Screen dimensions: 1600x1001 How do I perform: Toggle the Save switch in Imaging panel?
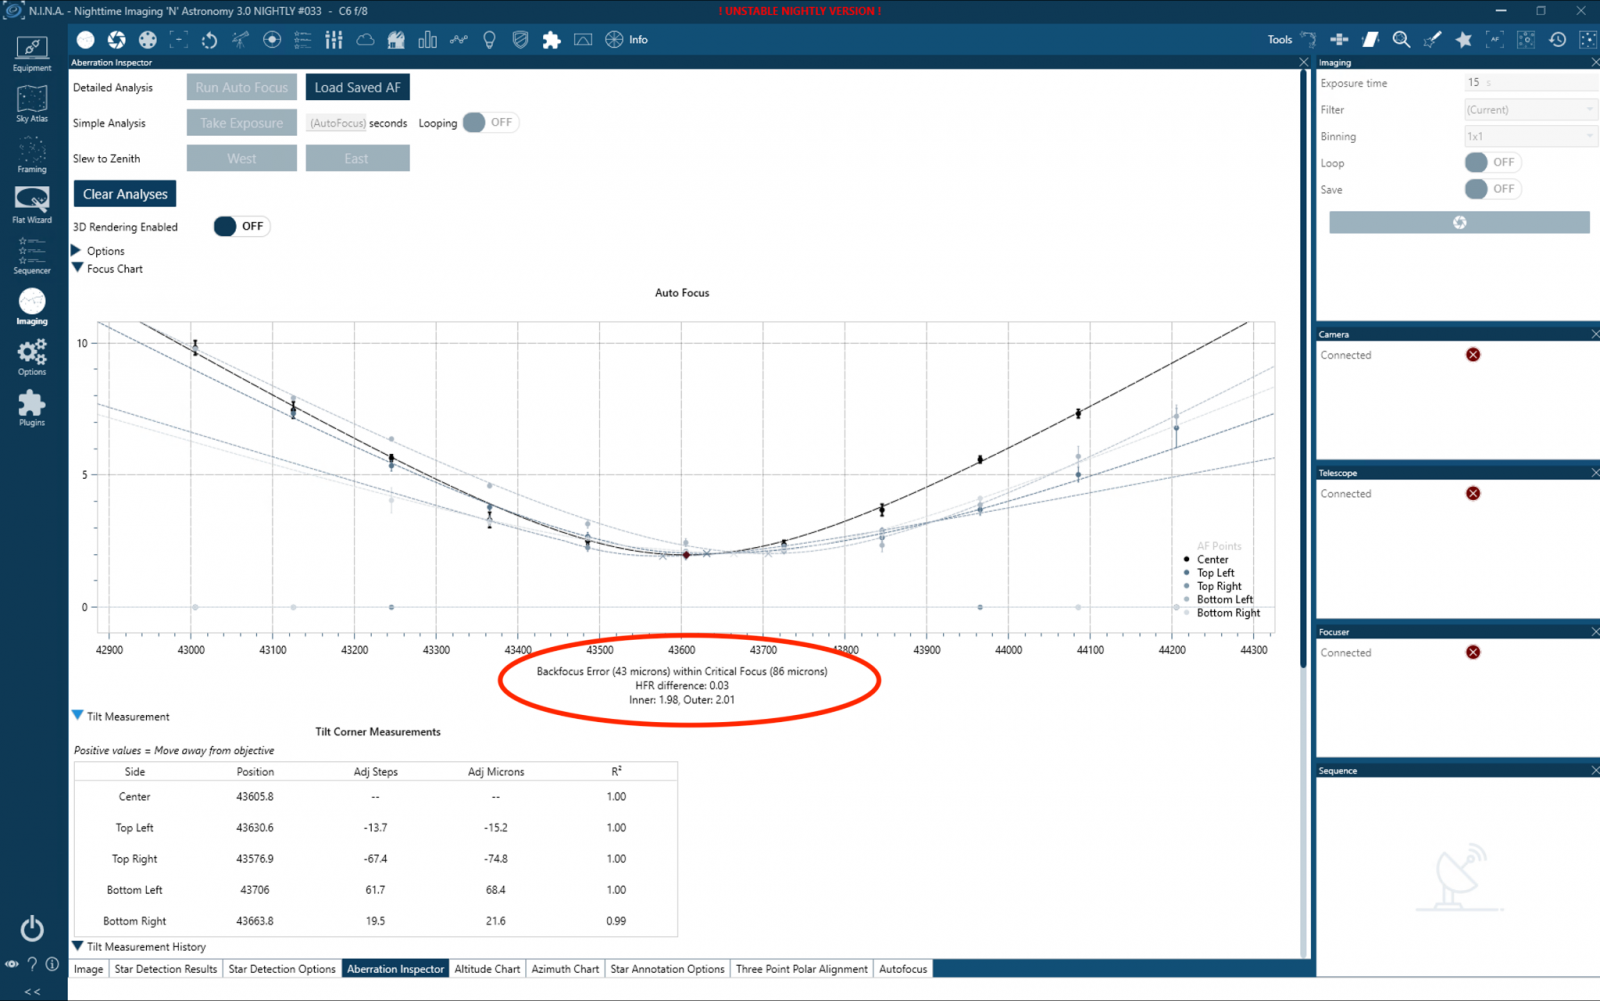pos(1492,189)
